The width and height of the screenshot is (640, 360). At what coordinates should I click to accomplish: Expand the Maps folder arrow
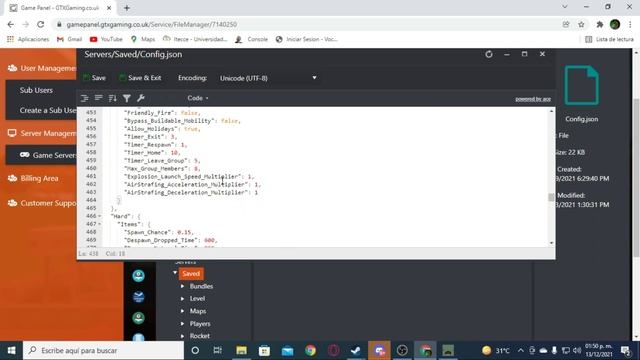tap(182, 311)
